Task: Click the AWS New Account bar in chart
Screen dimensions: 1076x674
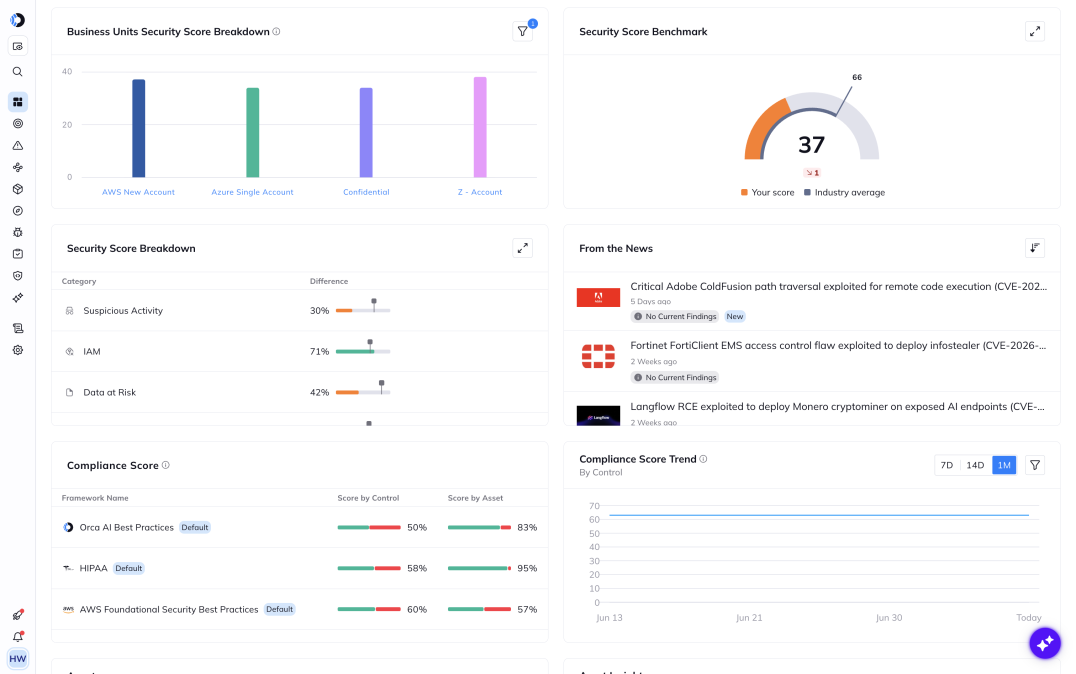Action: pyautogui.click(x=139, y=128)
